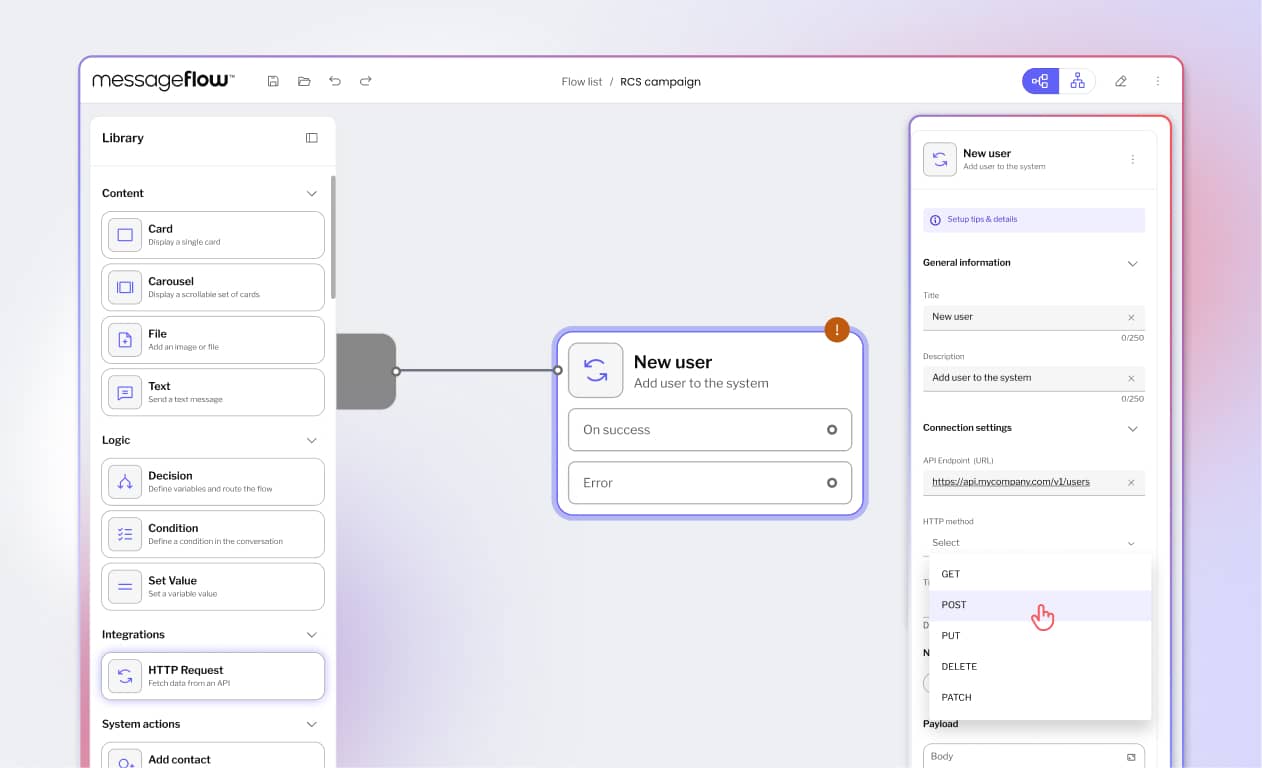Collapse the Logic section
The height and width of the screenshot is (768, 1262).
[312, 440]
